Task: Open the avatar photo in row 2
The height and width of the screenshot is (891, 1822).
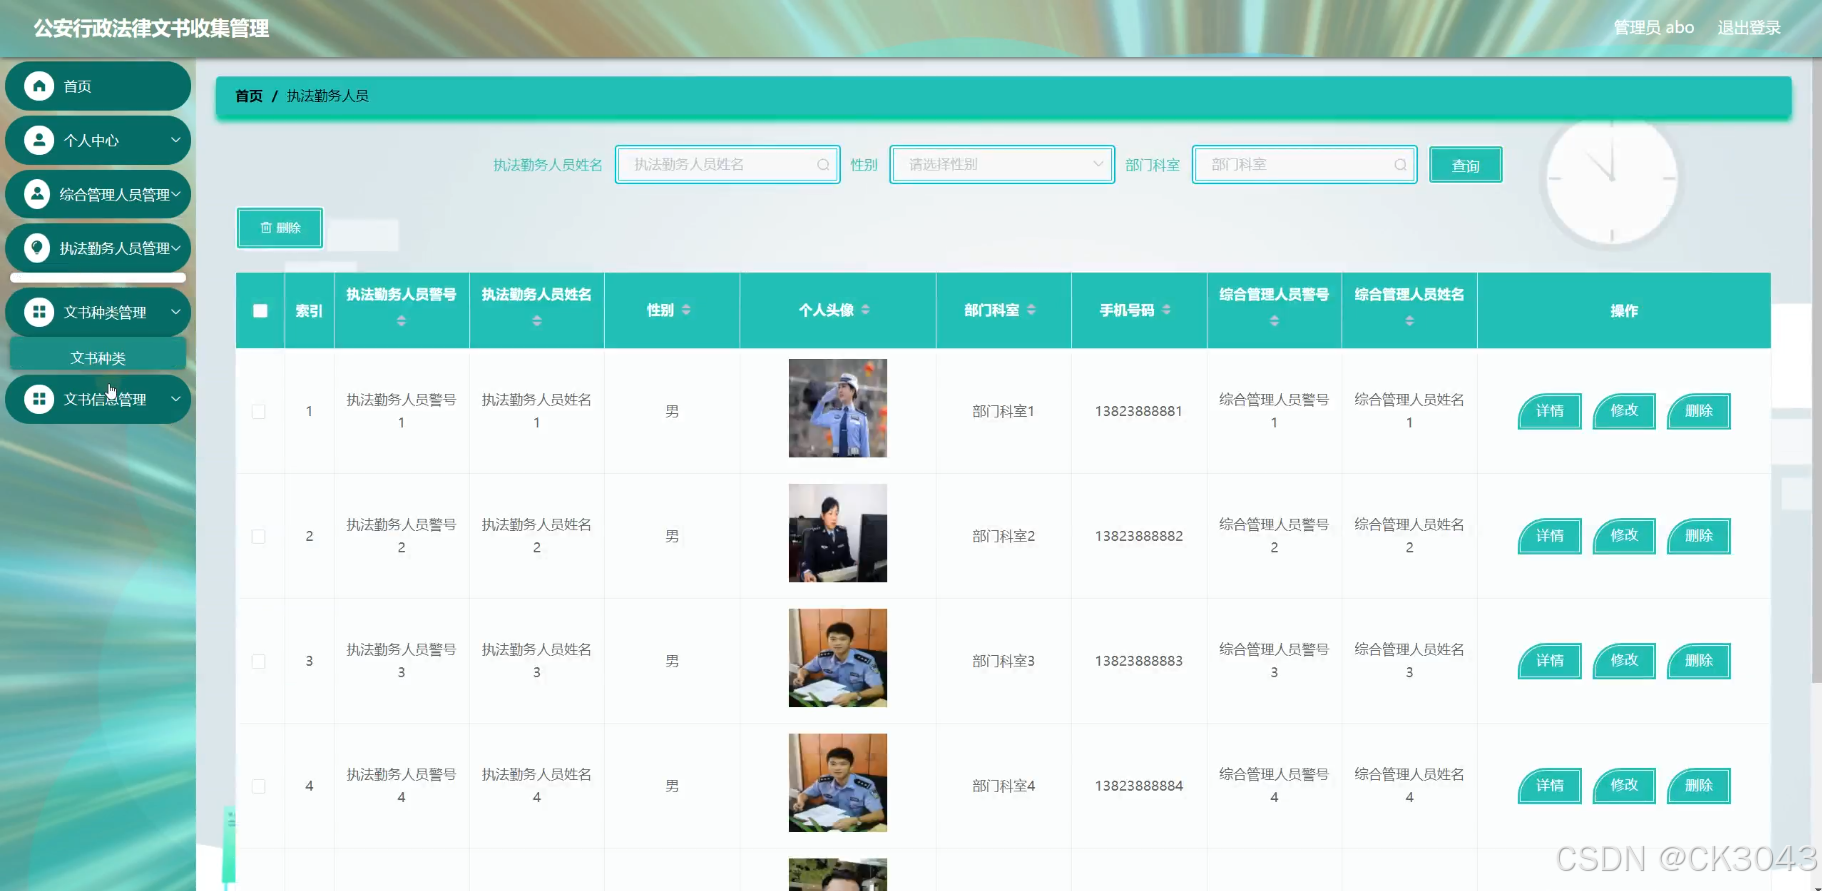Action: pos(838,533)
